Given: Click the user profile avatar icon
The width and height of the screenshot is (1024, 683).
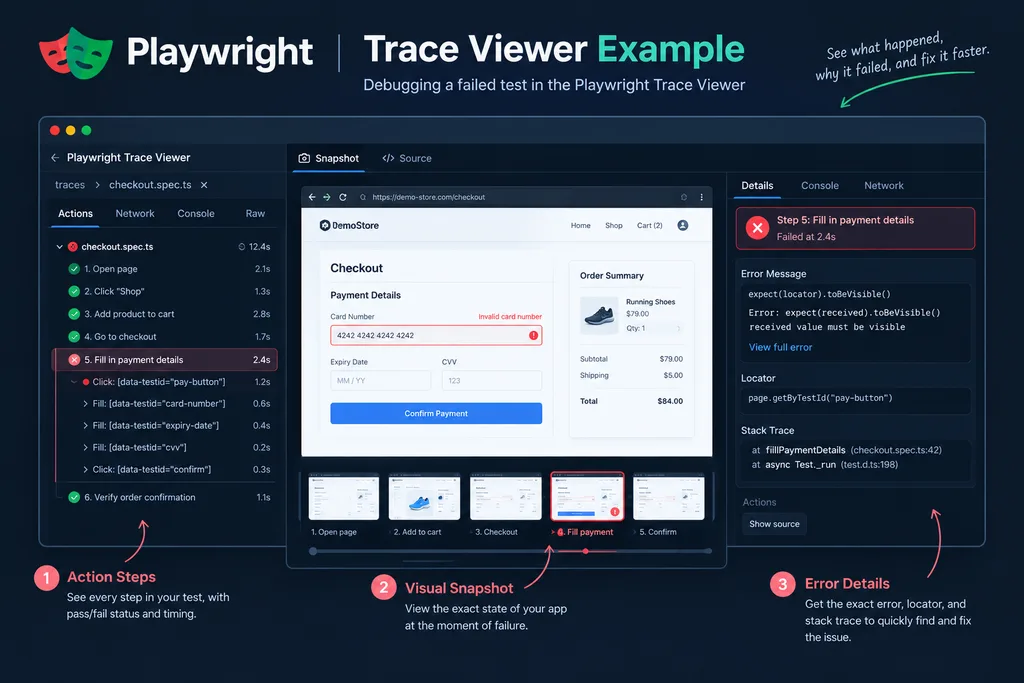Looking at the screenshot, I should click(682, 225).
